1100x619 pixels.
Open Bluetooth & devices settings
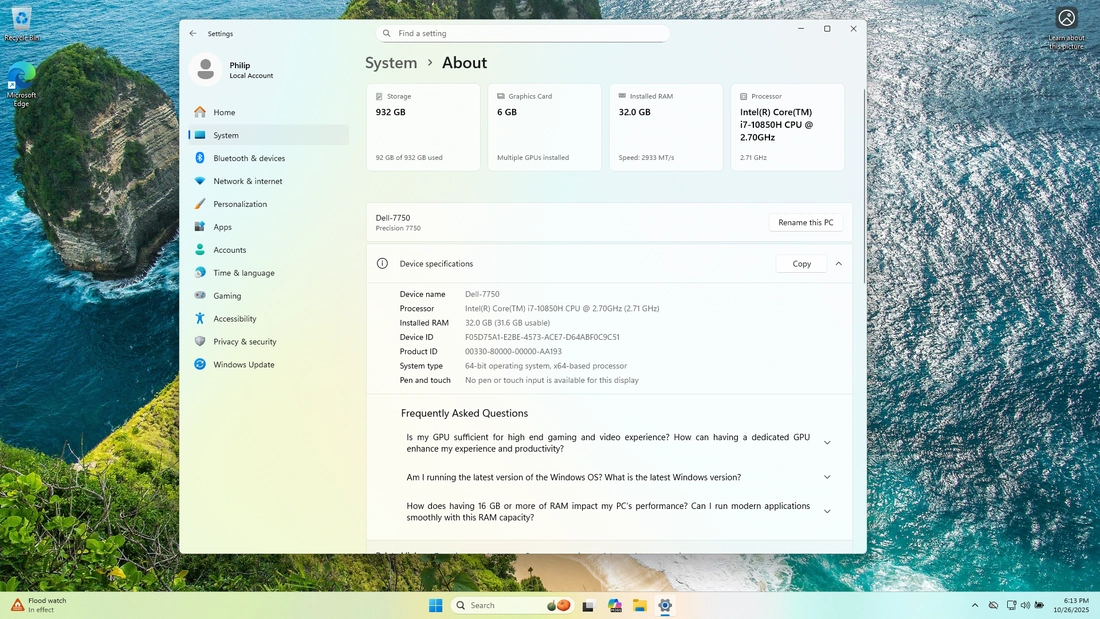point(249,158)
